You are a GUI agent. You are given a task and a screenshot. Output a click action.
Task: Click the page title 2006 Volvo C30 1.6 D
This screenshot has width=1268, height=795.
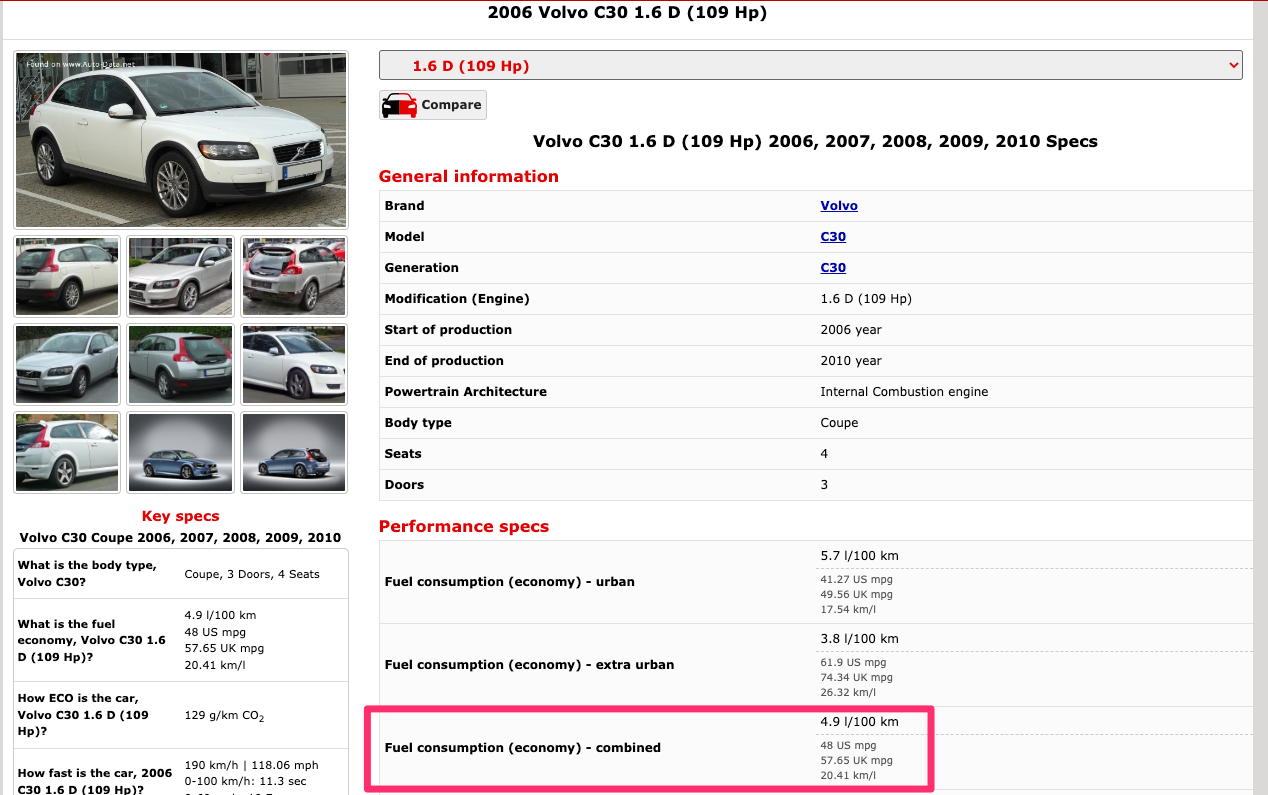coord(627,13)
